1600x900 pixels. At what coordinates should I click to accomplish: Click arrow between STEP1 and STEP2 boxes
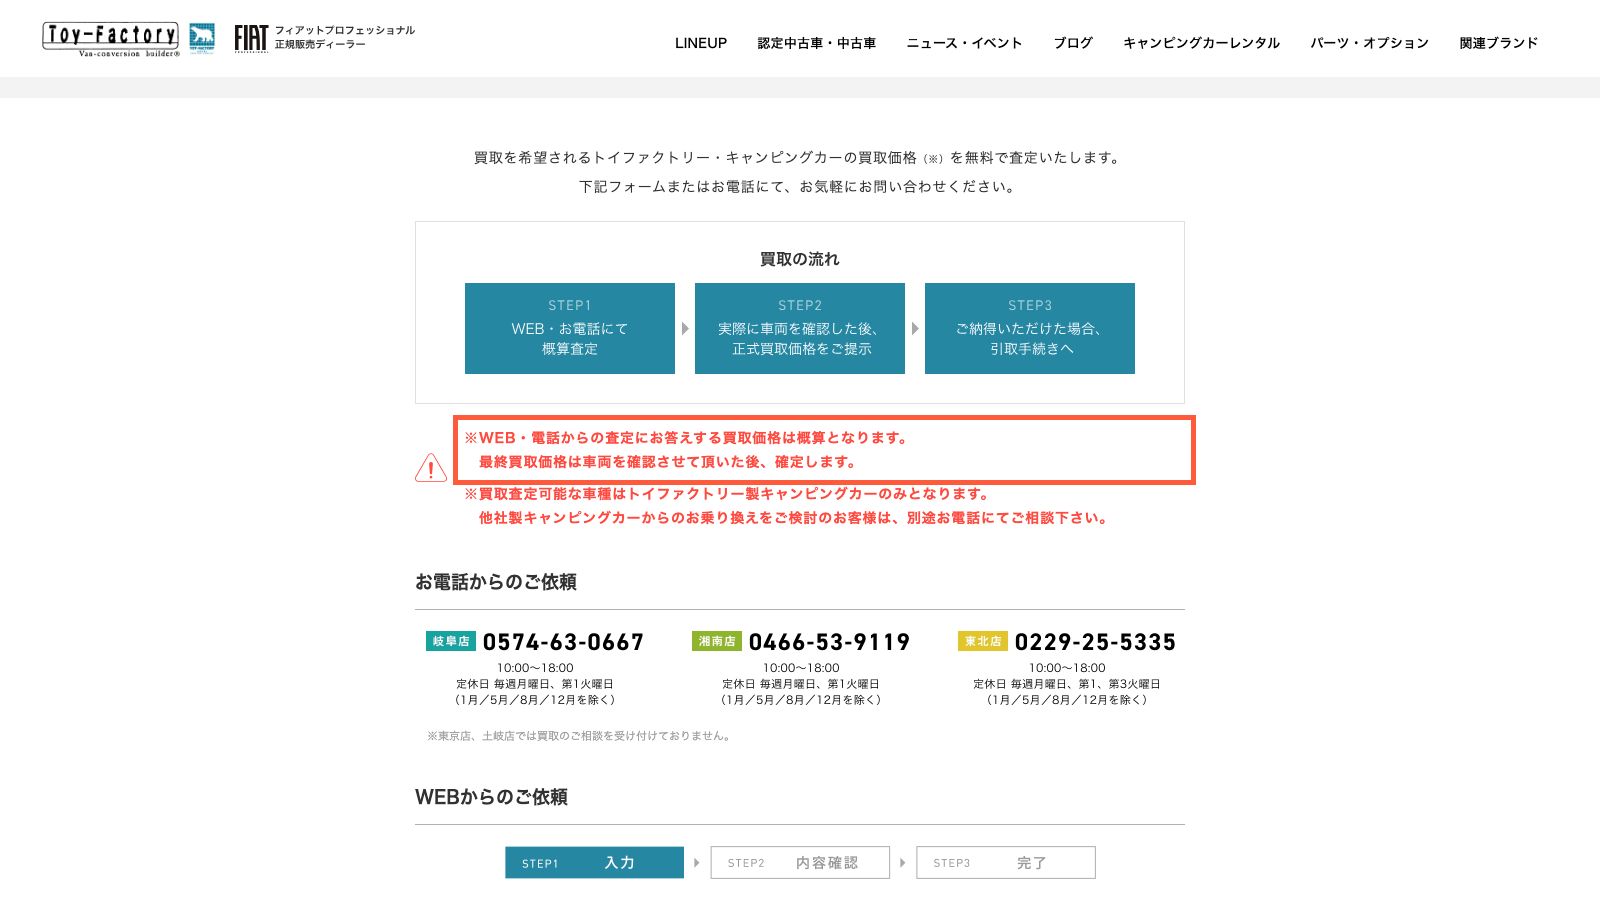(685, 328)
